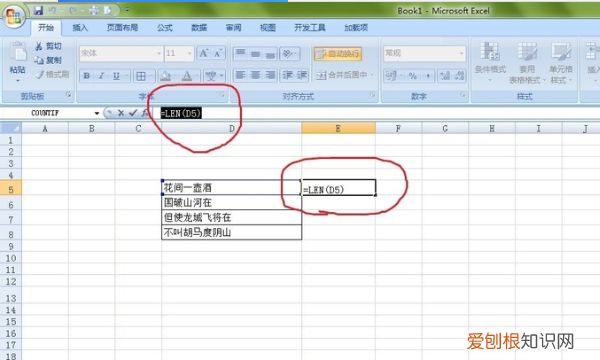Cancel formula entry with X button
This screenshot has width=600, height=360.
click(x=121, y=113)
